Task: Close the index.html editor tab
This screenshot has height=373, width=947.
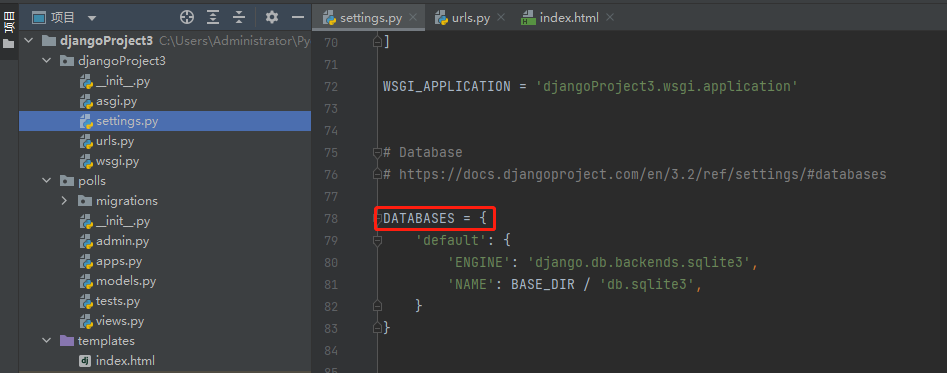Action: pos(610,18)
